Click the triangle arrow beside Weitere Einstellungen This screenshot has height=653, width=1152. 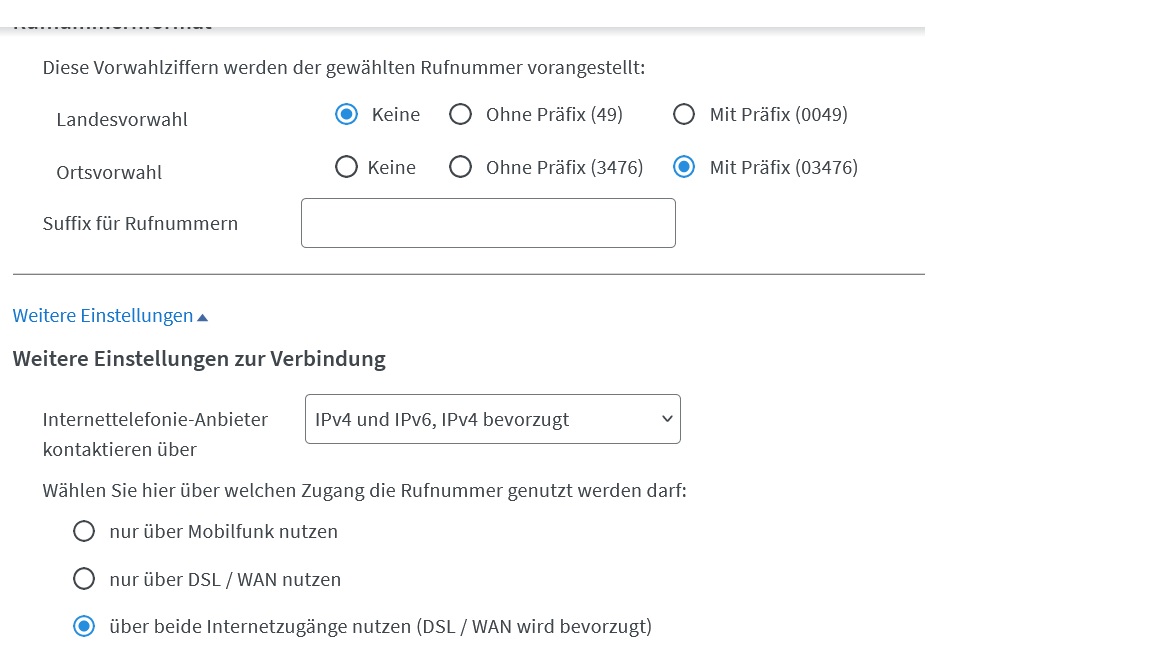coord(203,317)
